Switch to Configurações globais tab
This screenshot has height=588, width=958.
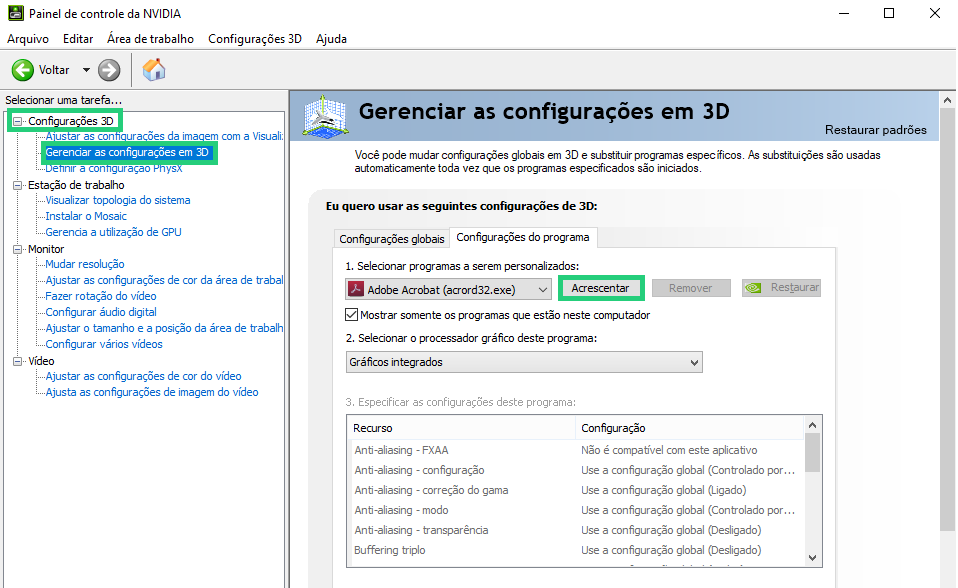point(391,239)
